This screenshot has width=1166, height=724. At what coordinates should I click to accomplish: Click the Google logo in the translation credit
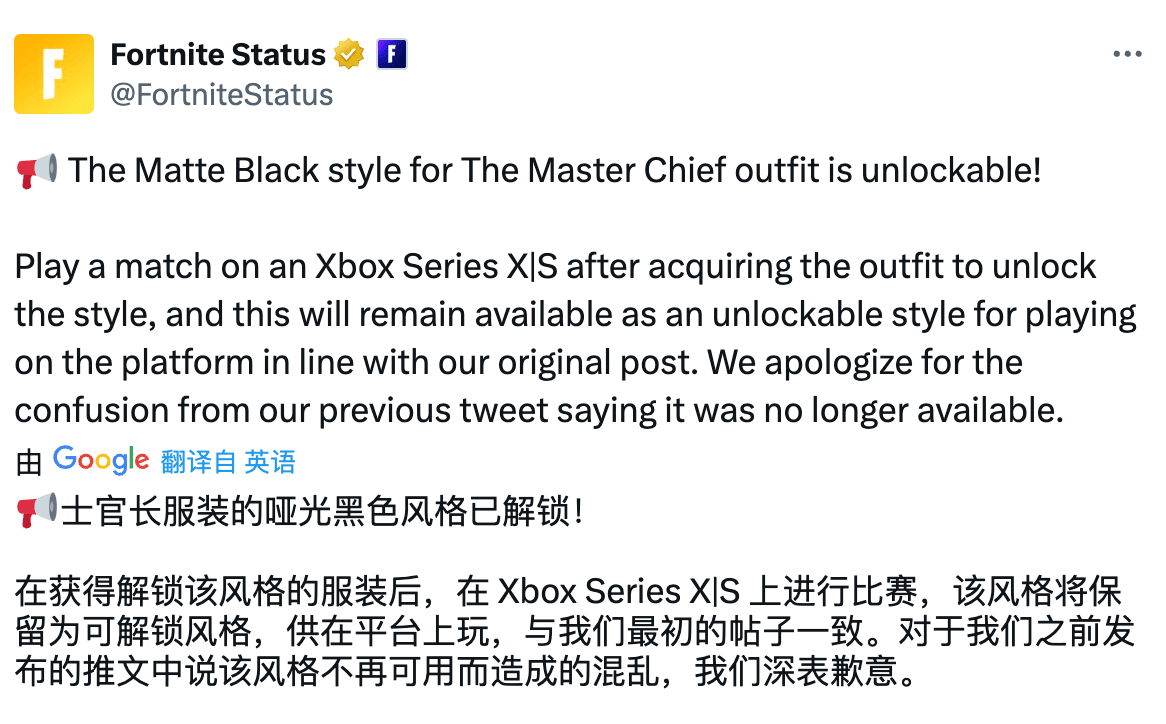[x=101, y=461]
